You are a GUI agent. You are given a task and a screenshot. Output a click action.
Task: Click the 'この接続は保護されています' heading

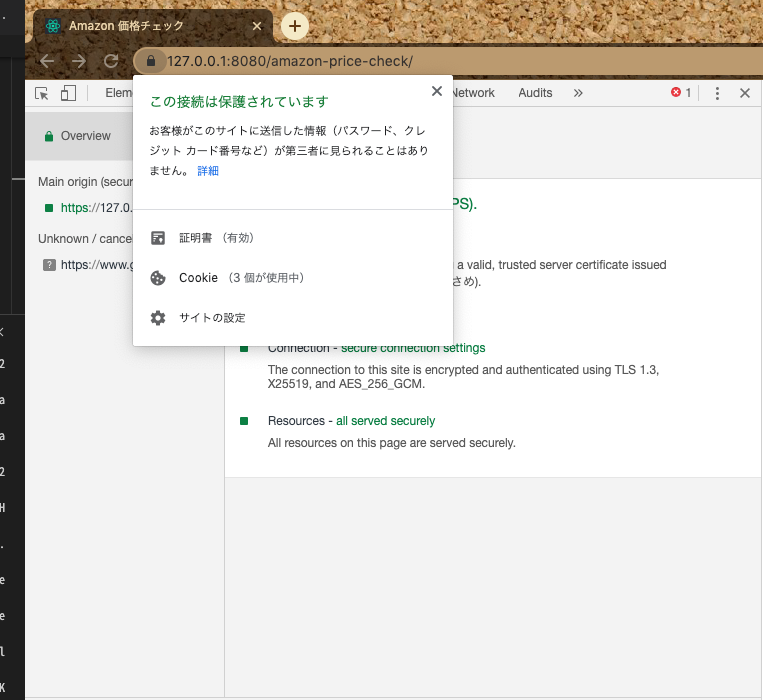click(239, 102)
